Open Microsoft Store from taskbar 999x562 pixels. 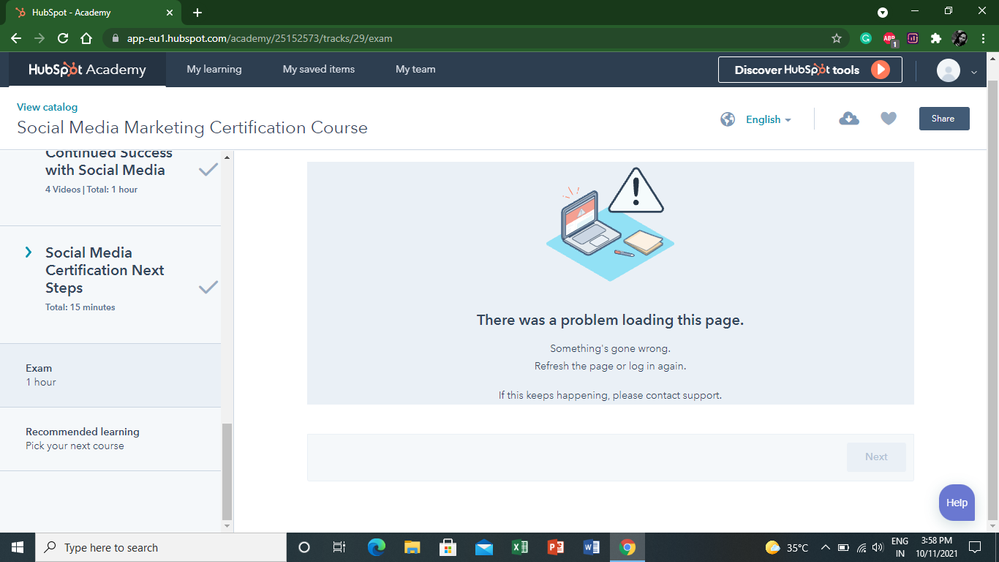tap(448, 547)
